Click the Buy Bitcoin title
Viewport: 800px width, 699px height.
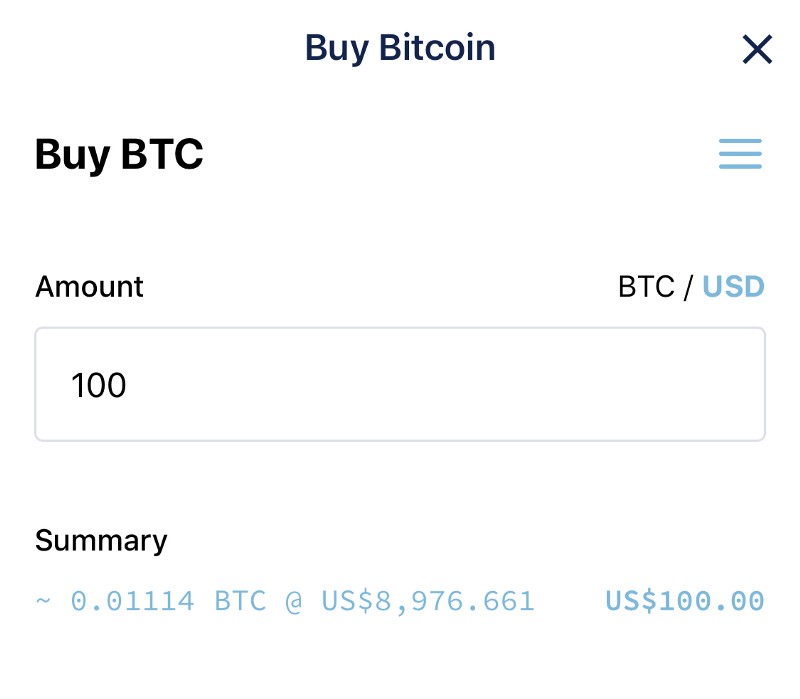400,48
